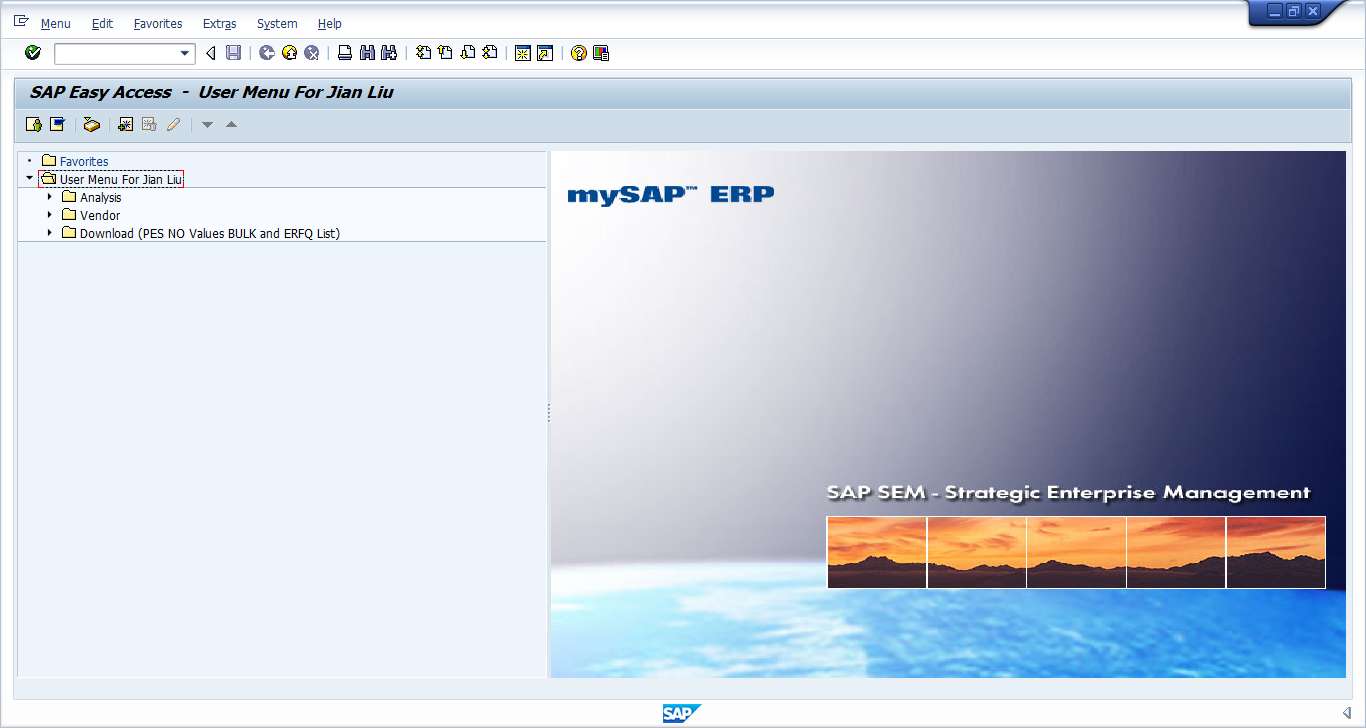This screenshot has height=728, width=1366.
Task: Expand the Analysis folder
Action: 50,197
